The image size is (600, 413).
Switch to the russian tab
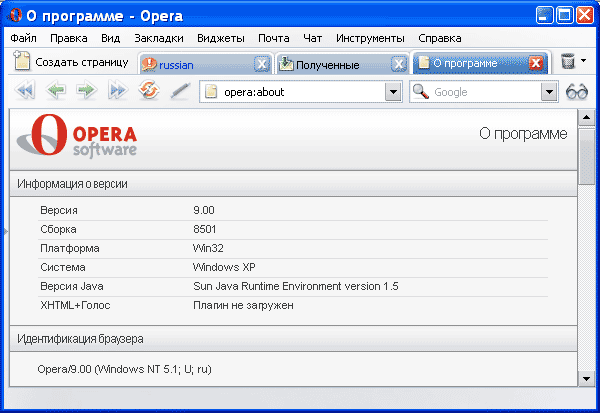(205, 64)
